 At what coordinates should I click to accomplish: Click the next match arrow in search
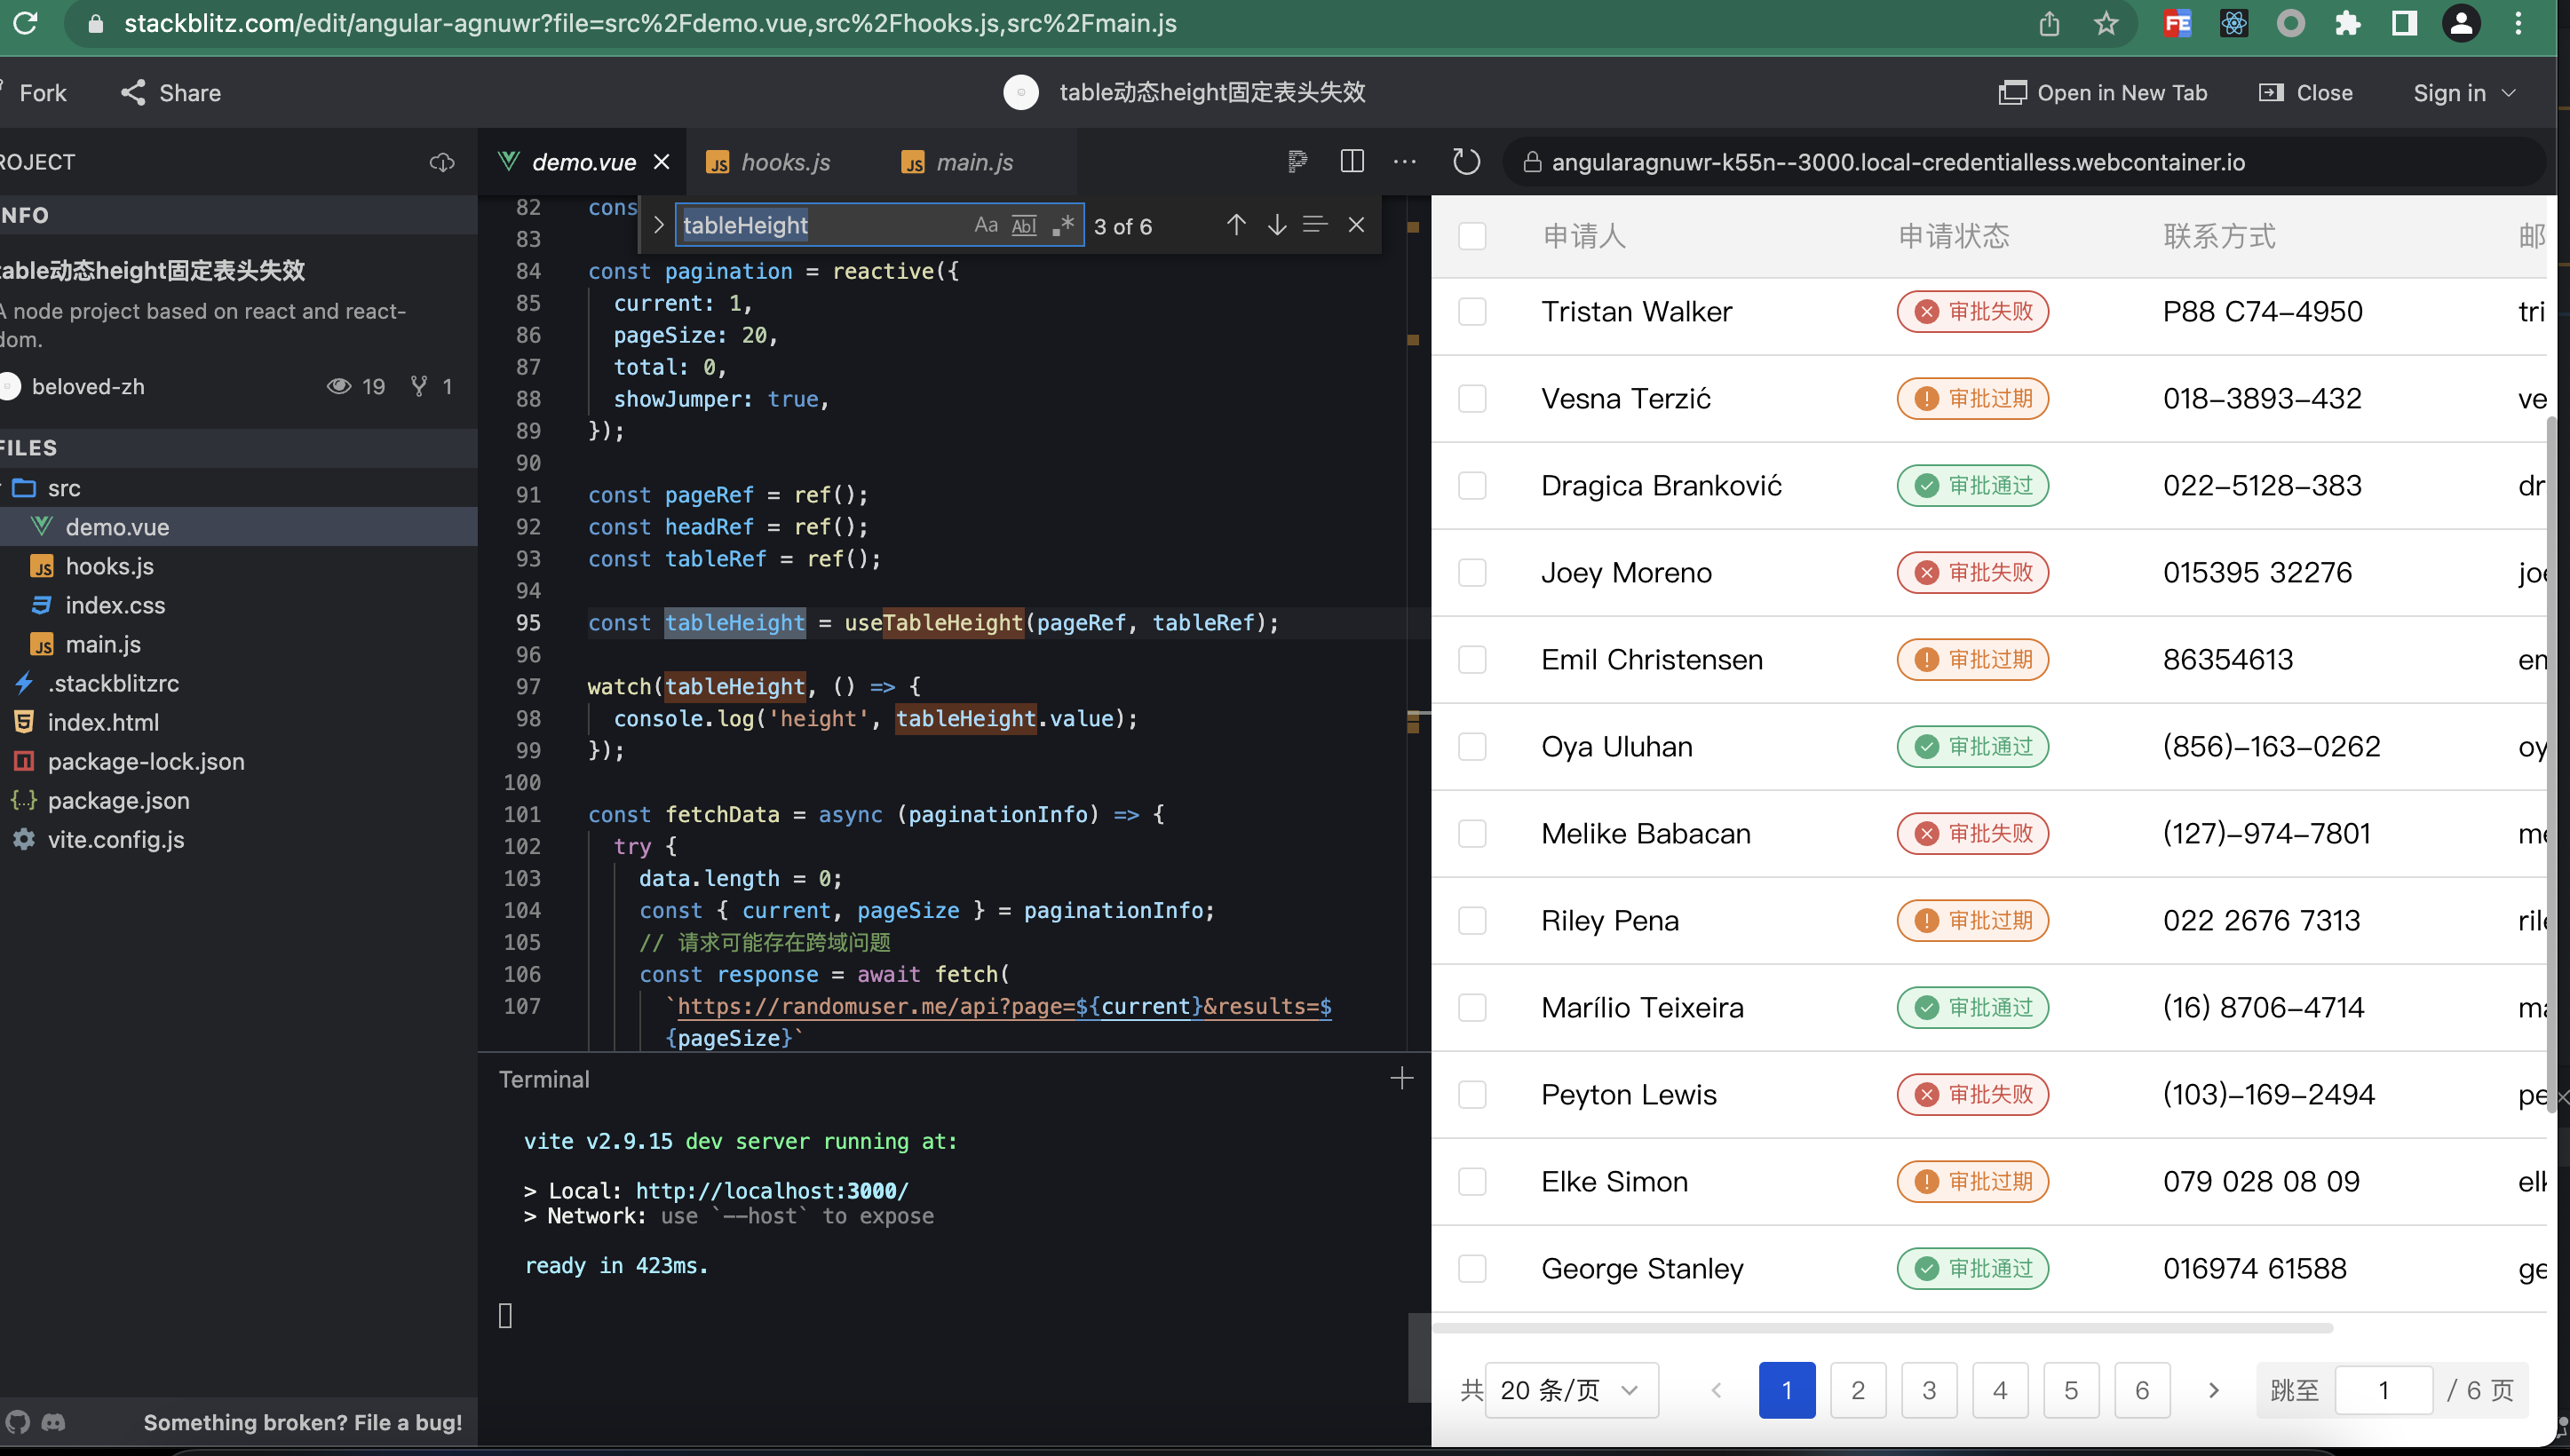point(1277,224)
